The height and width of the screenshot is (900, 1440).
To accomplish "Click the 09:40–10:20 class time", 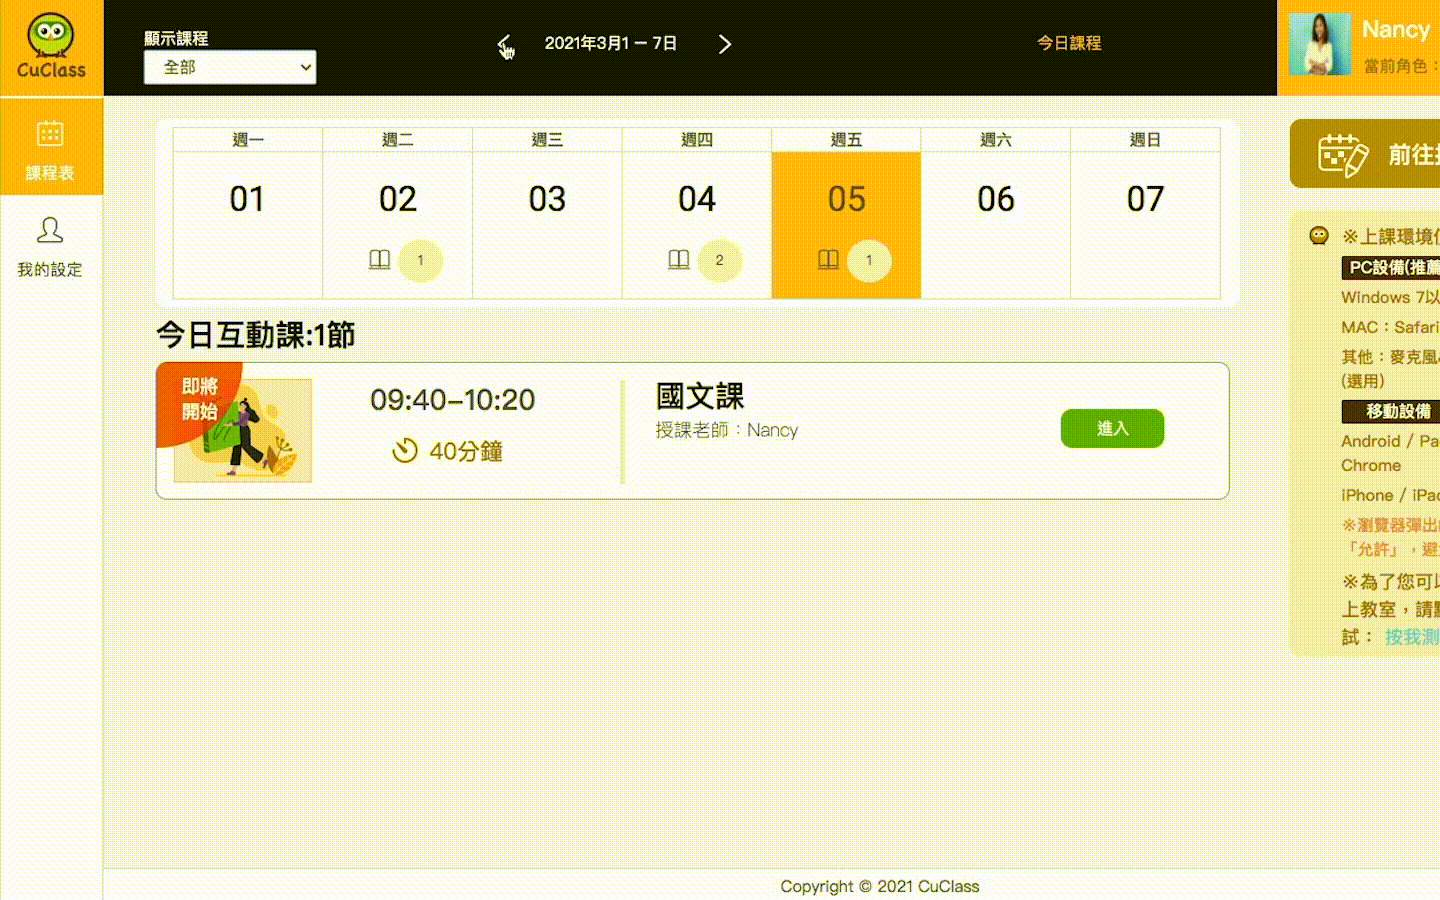I will [453, 400].
